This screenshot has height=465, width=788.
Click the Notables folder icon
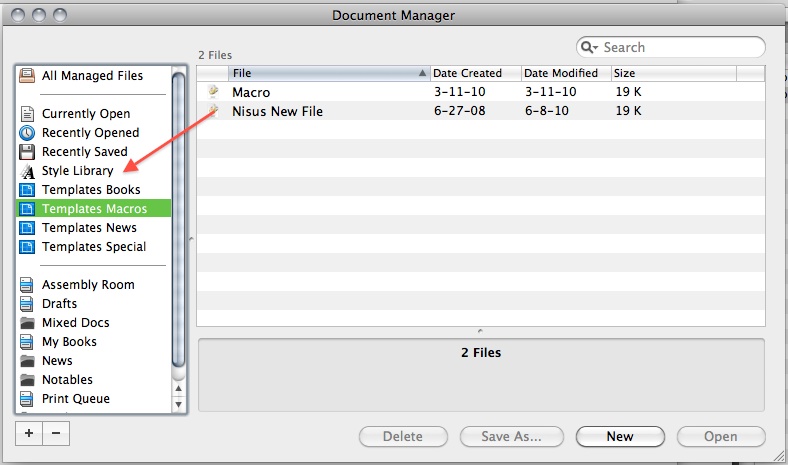(x=27, y=380)
